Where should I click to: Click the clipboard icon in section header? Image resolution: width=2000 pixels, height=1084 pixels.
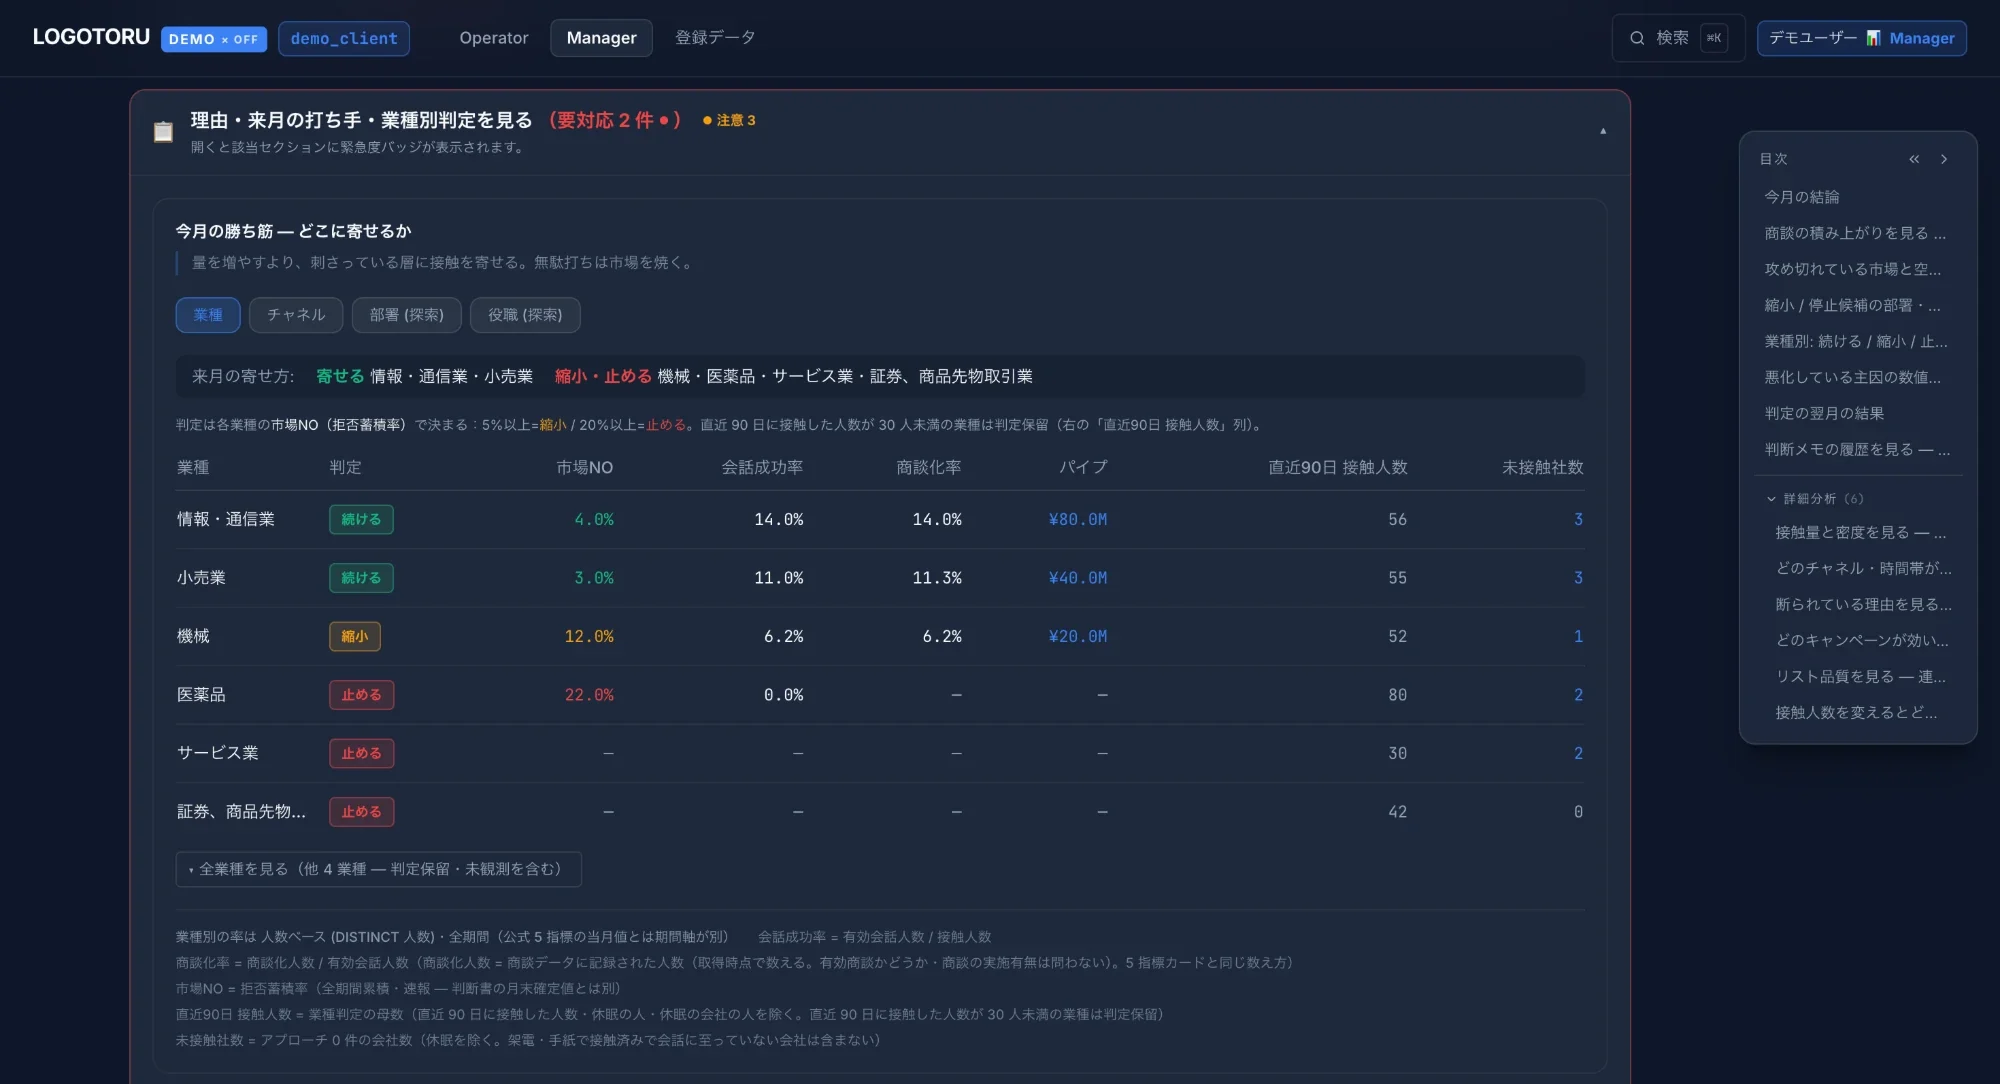(x=163, y=131)
